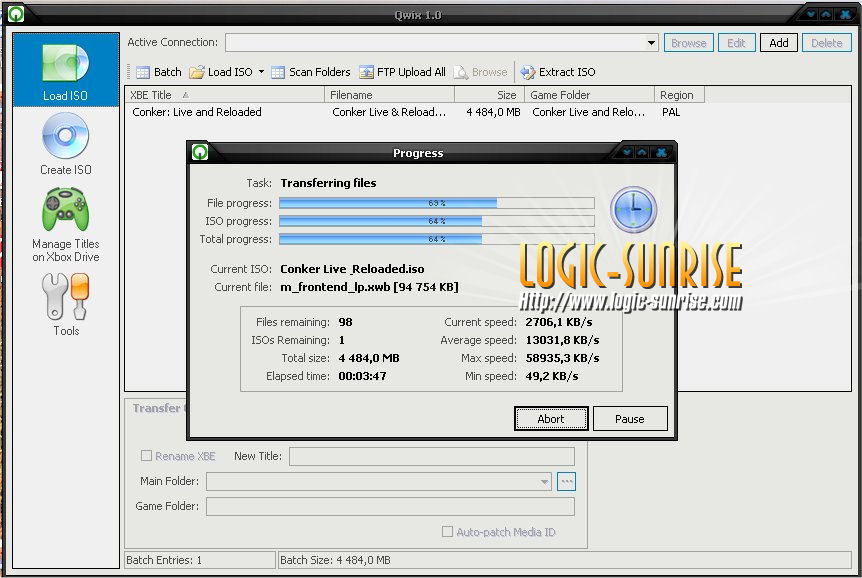862x578 pixels.
Task: Click the 'Conker Live_Reloaded.iso' current ISO text
Action: point(352,269)
